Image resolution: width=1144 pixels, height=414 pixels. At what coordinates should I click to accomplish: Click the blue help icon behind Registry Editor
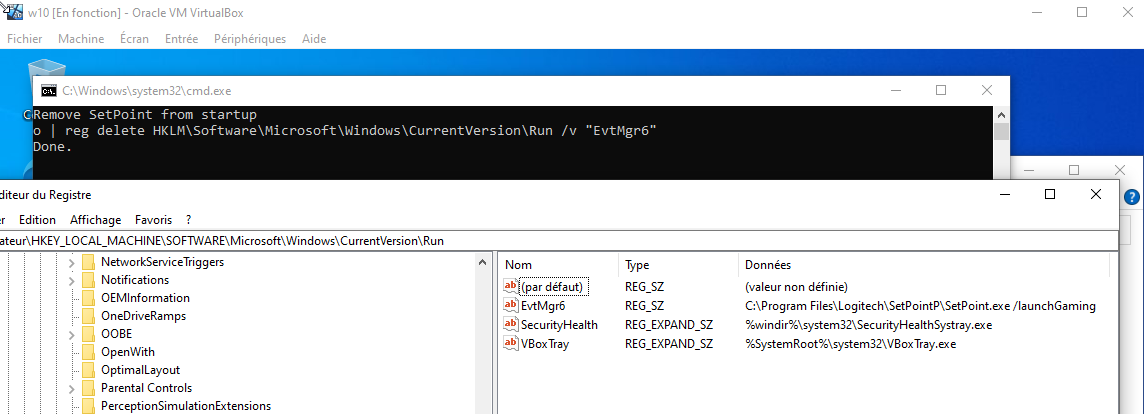click(1132, 196)
